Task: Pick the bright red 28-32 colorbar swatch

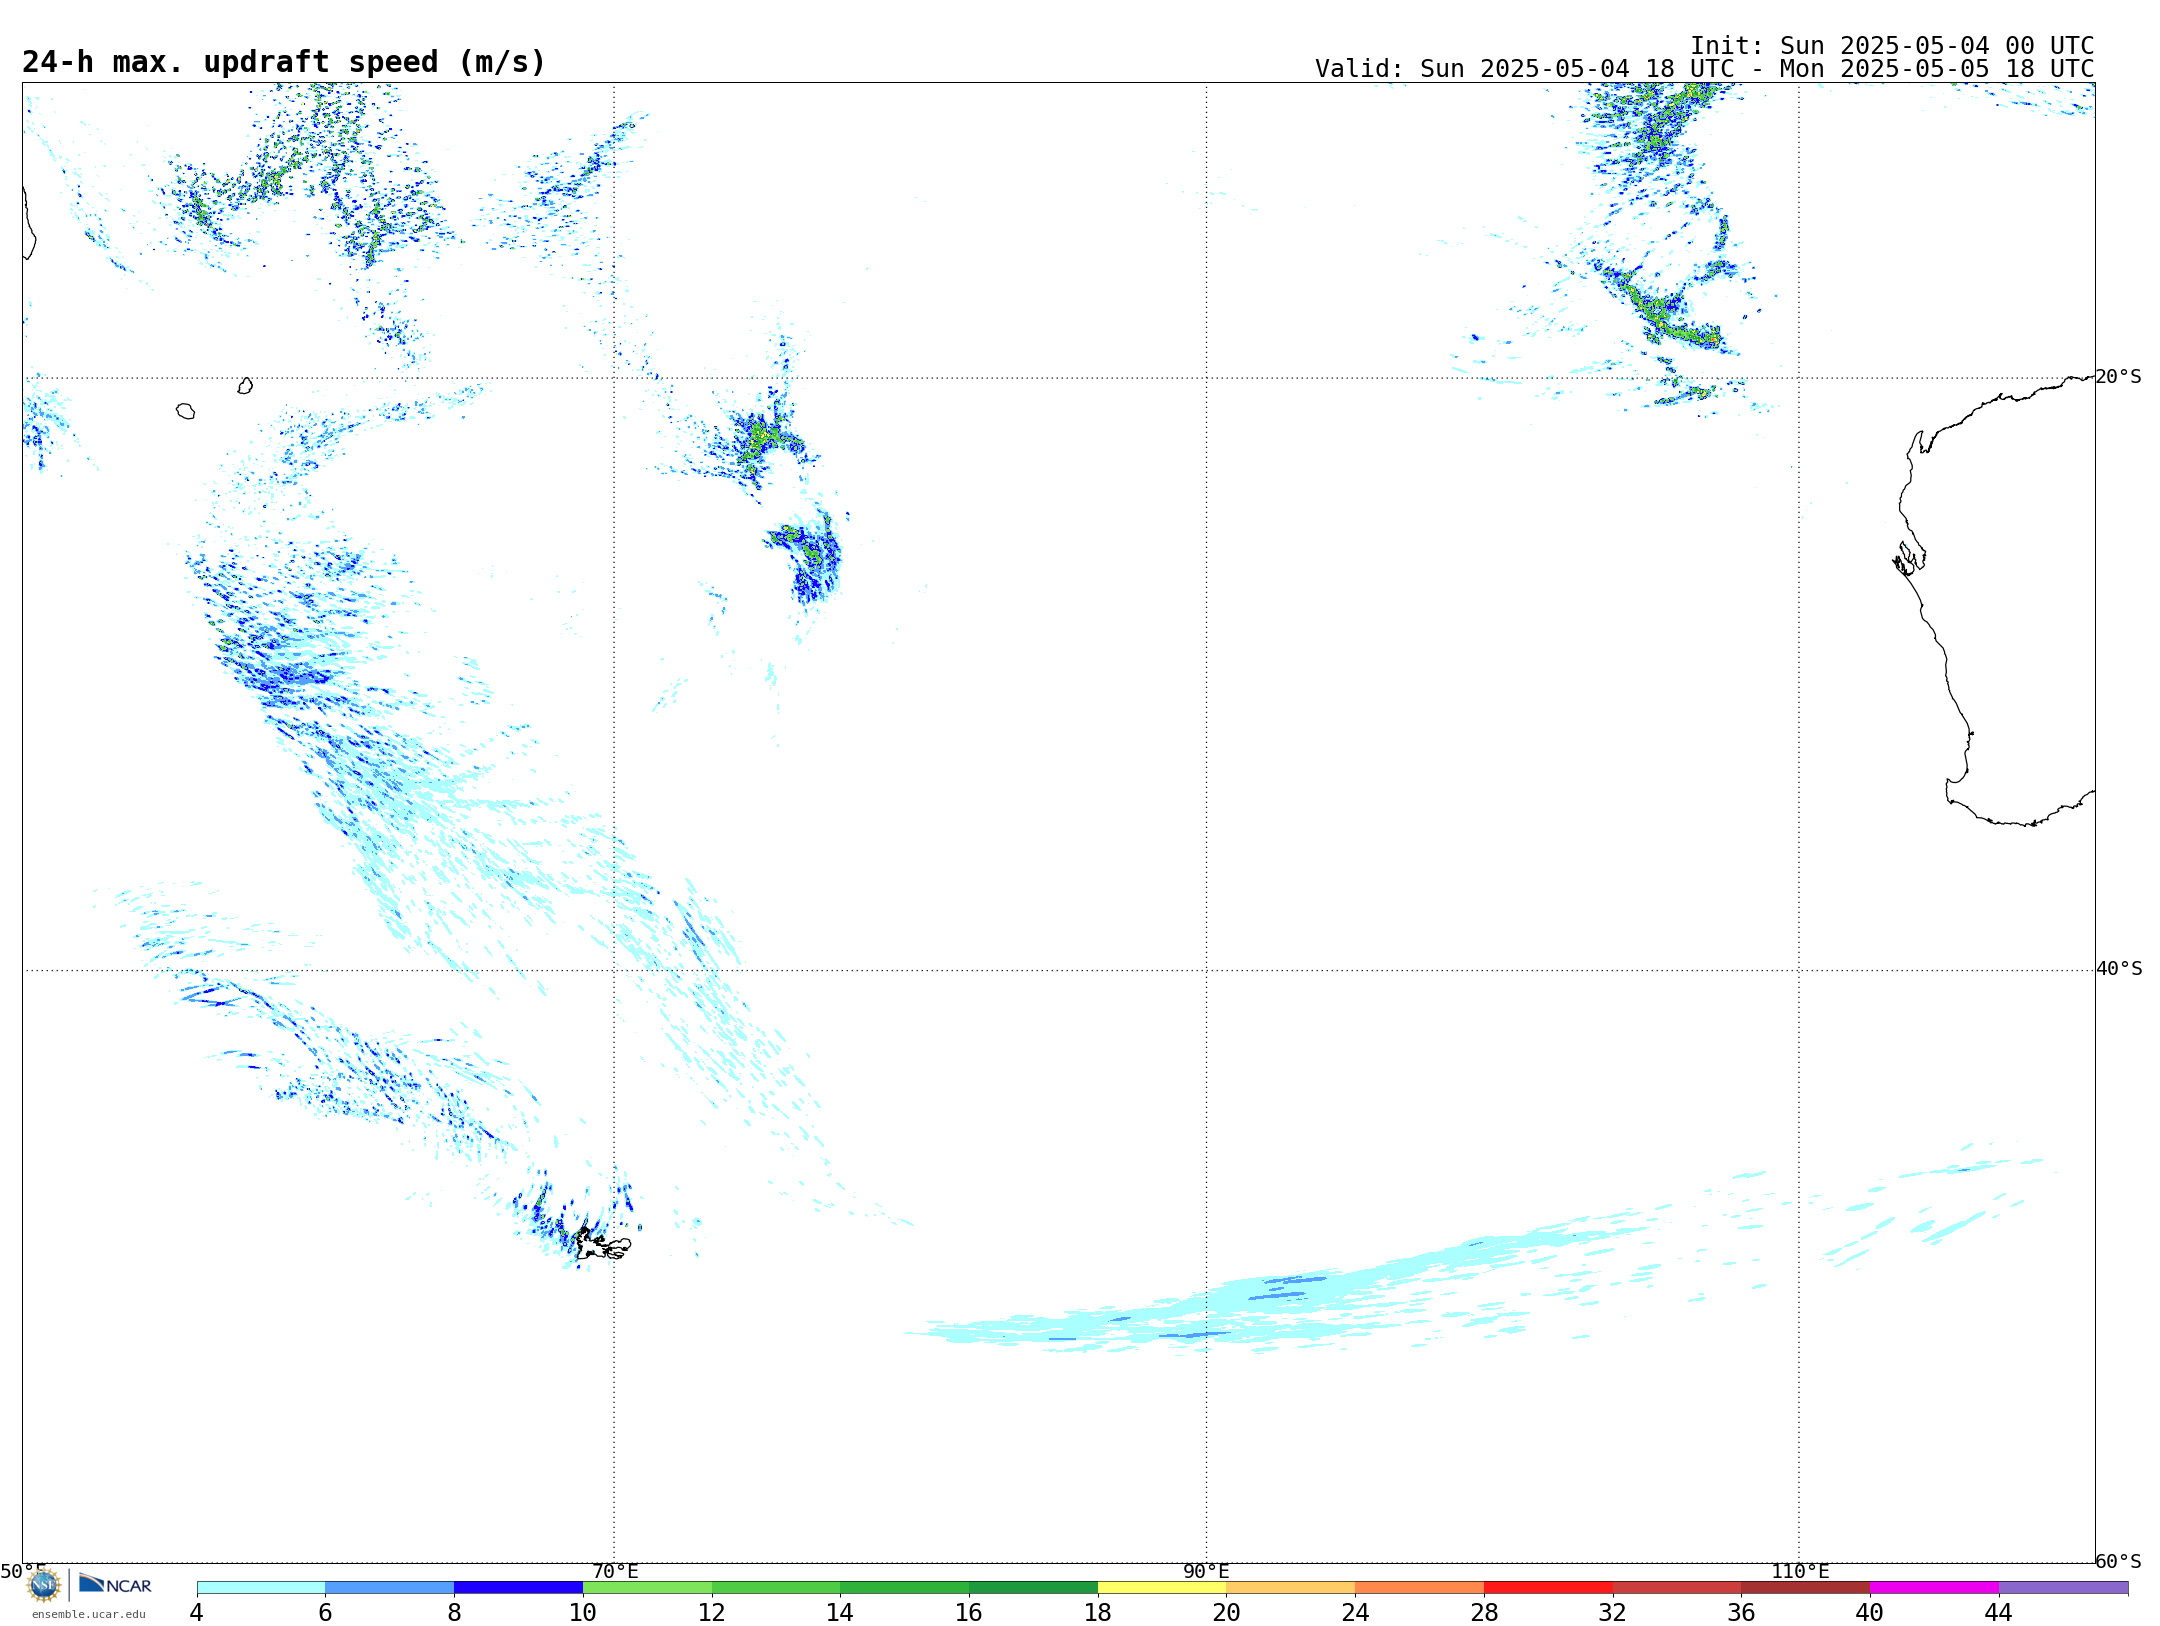Action: (1548, 1587)
